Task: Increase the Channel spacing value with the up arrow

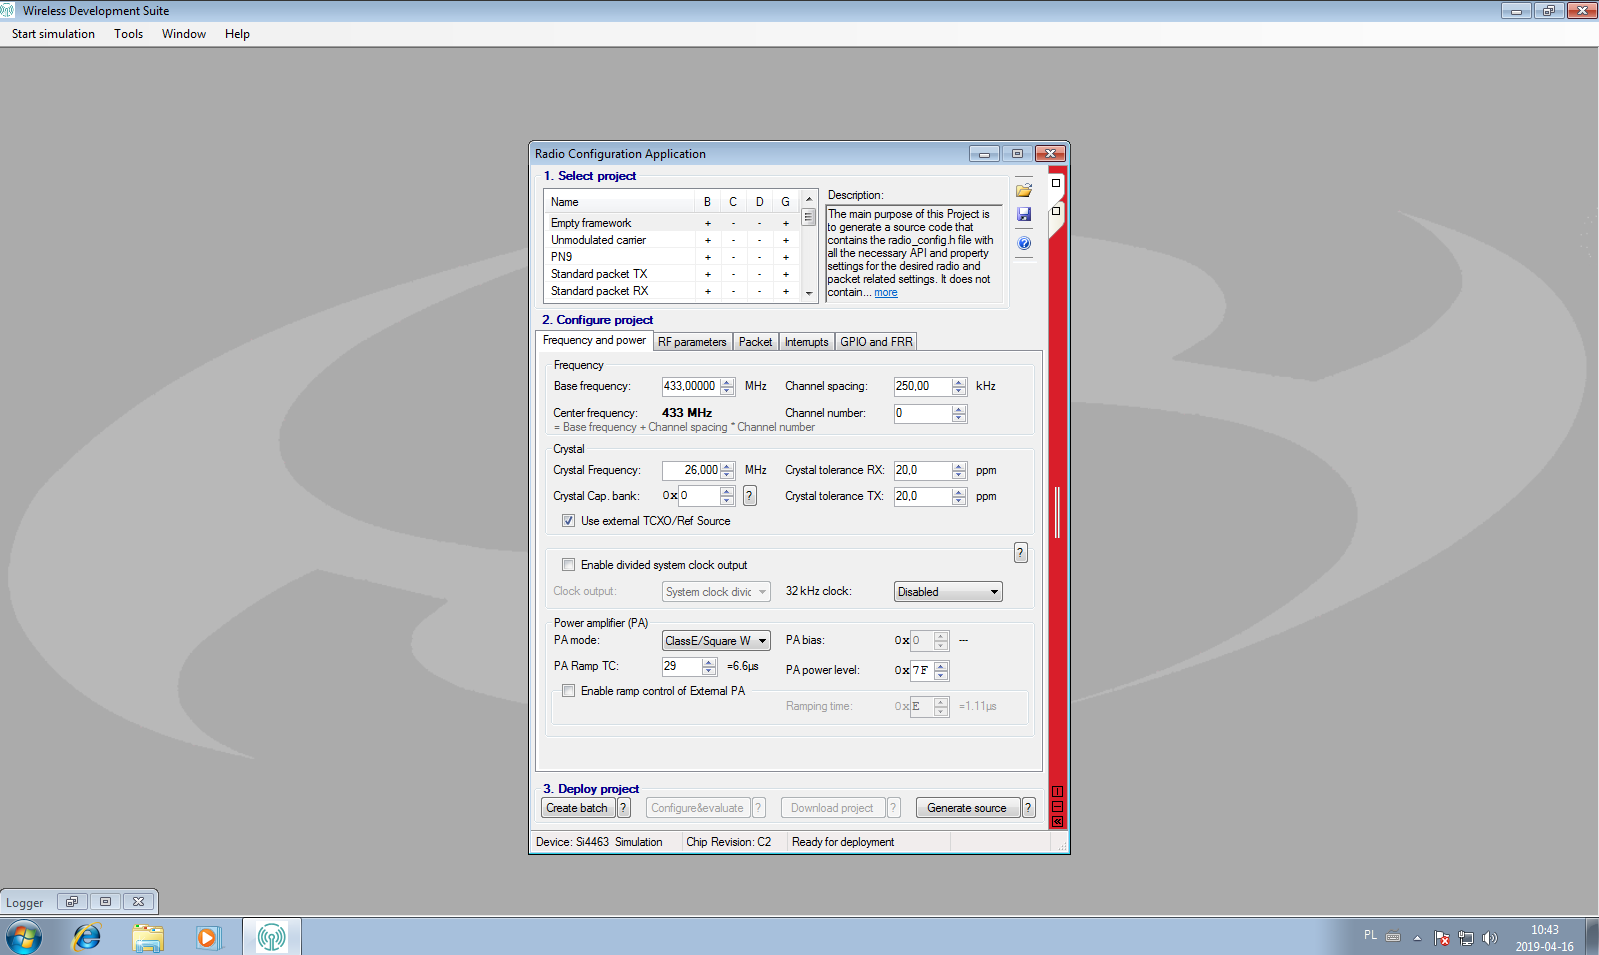Action: (959, 382)
